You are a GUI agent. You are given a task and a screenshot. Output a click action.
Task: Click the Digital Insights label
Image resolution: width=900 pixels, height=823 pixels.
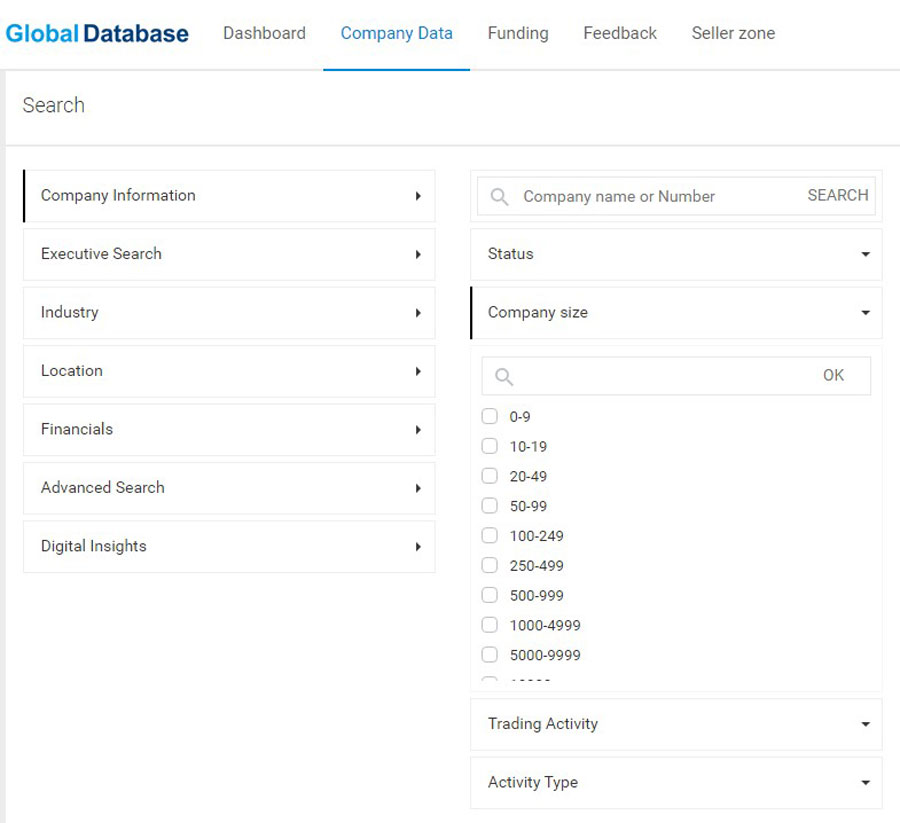tap(94, 546)
